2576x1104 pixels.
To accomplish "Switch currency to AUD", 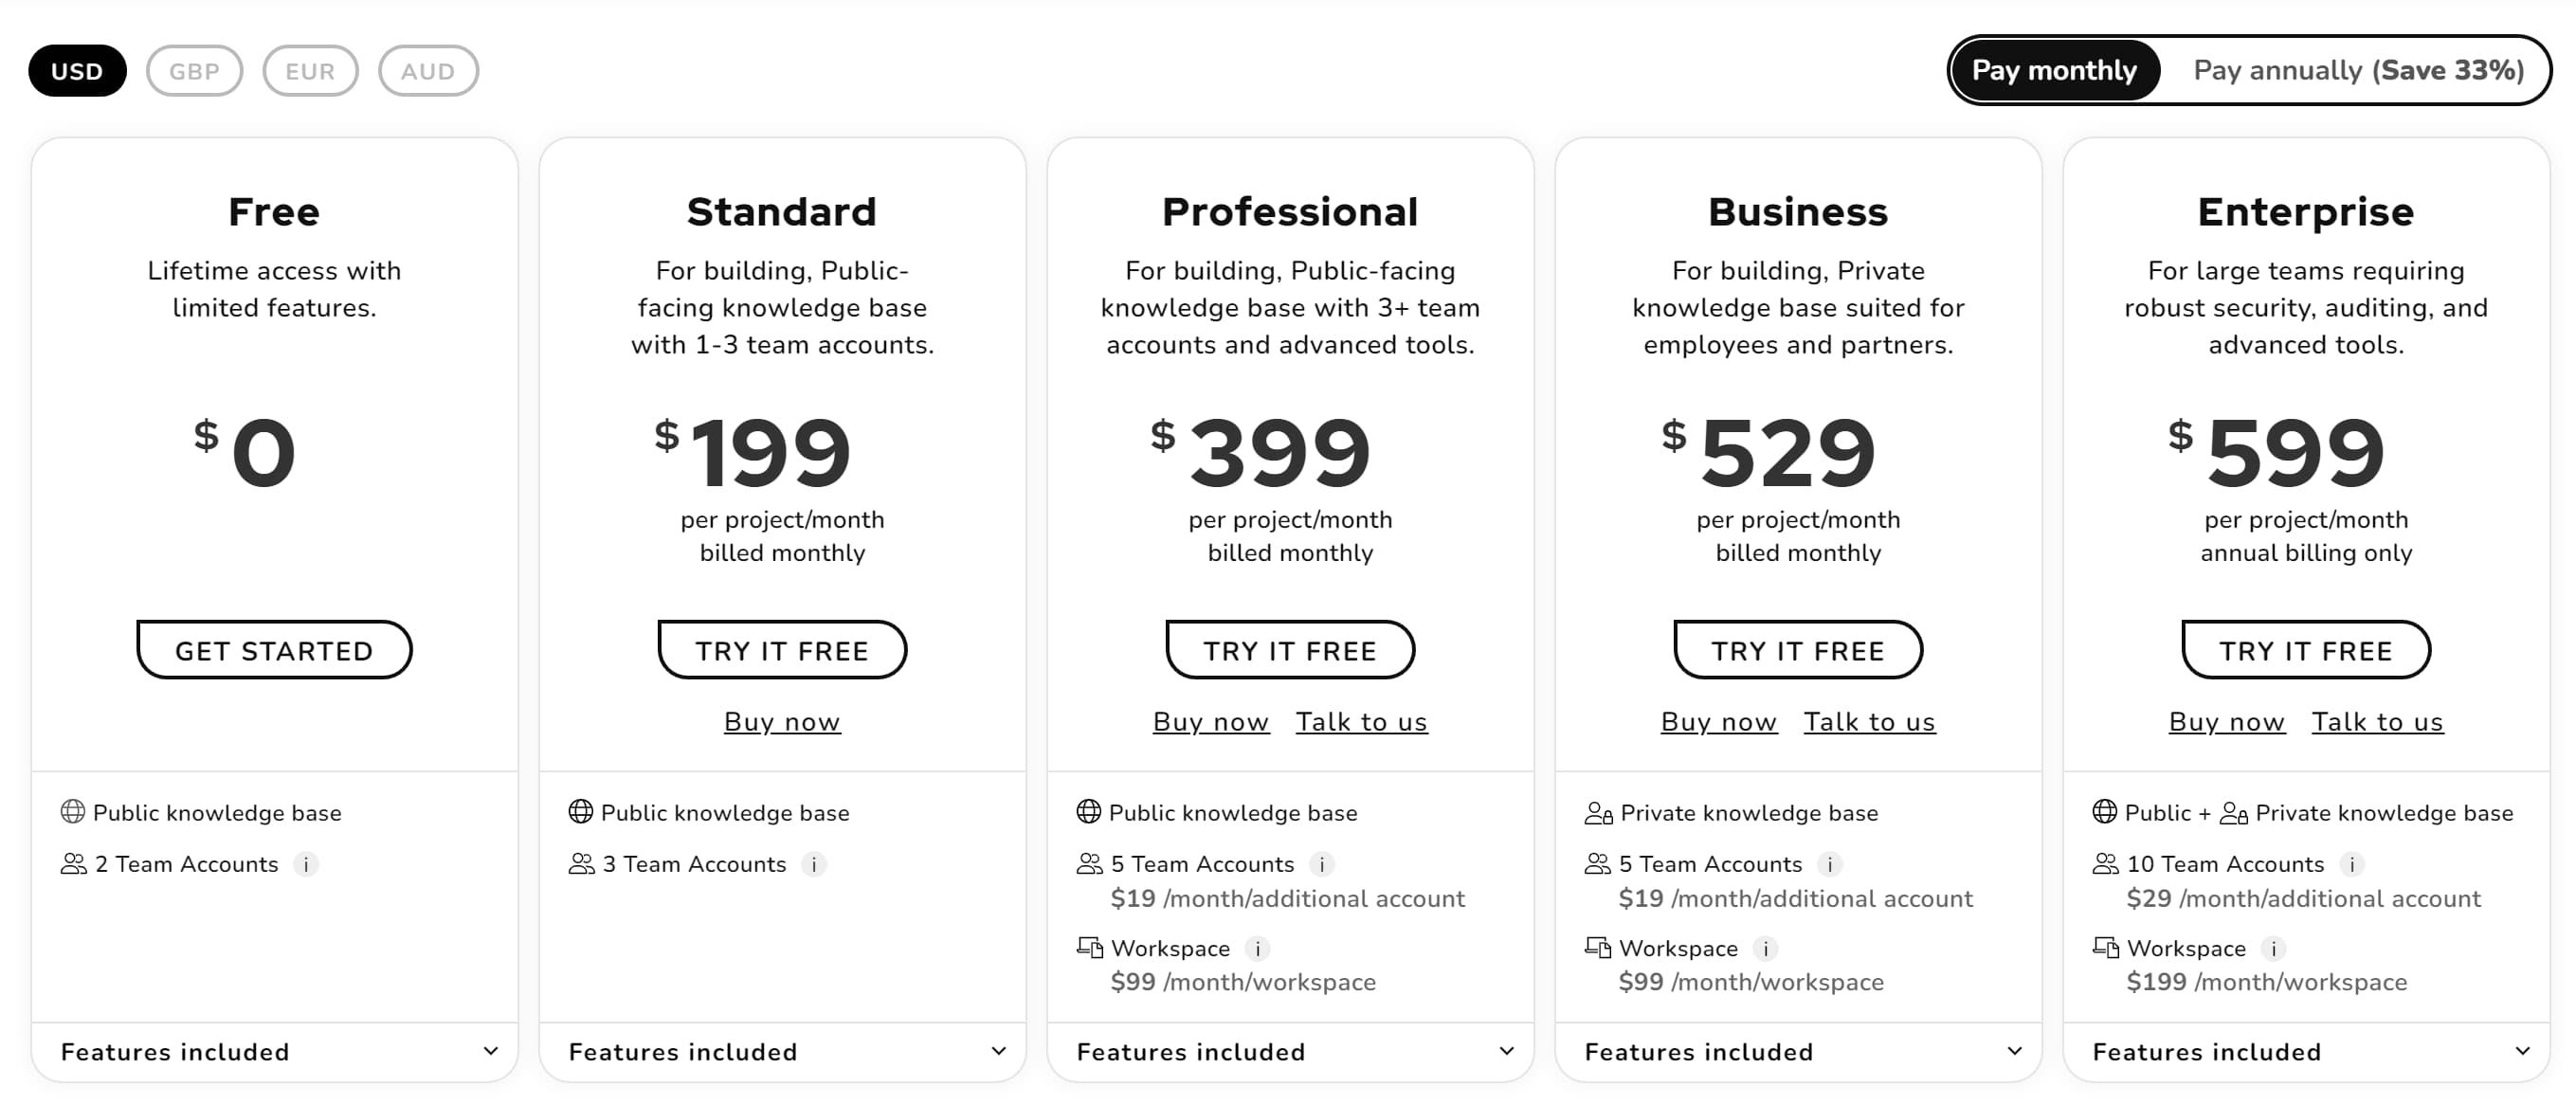I will (x=428, y=70).
